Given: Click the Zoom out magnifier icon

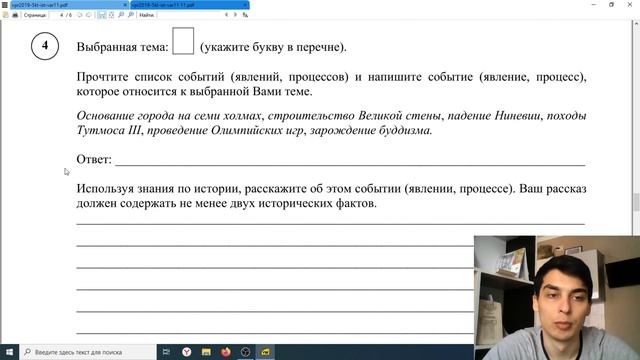Looking at the screenshot, I should [121, 15].
